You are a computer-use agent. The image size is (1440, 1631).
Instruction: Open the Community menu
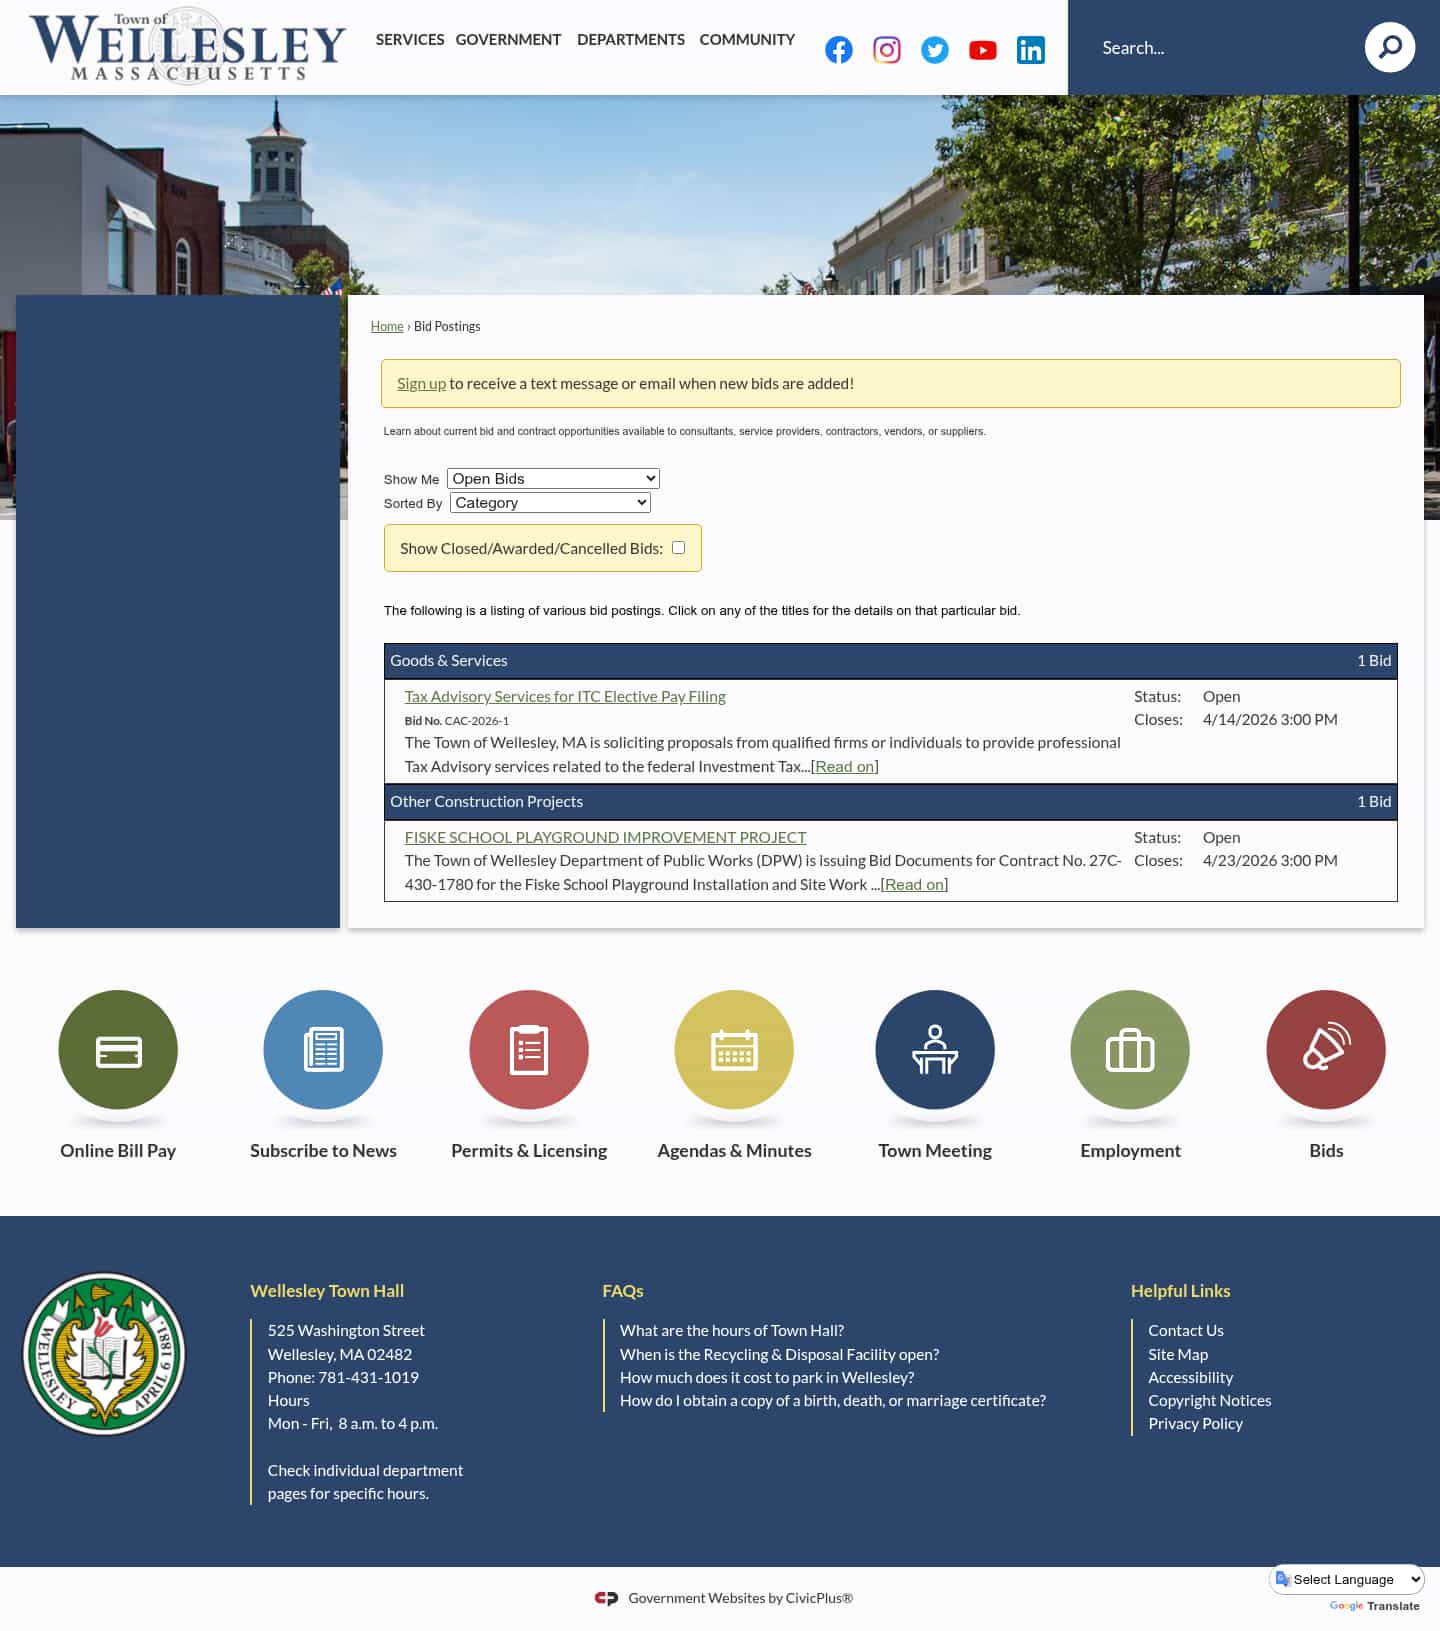(747, 39)
